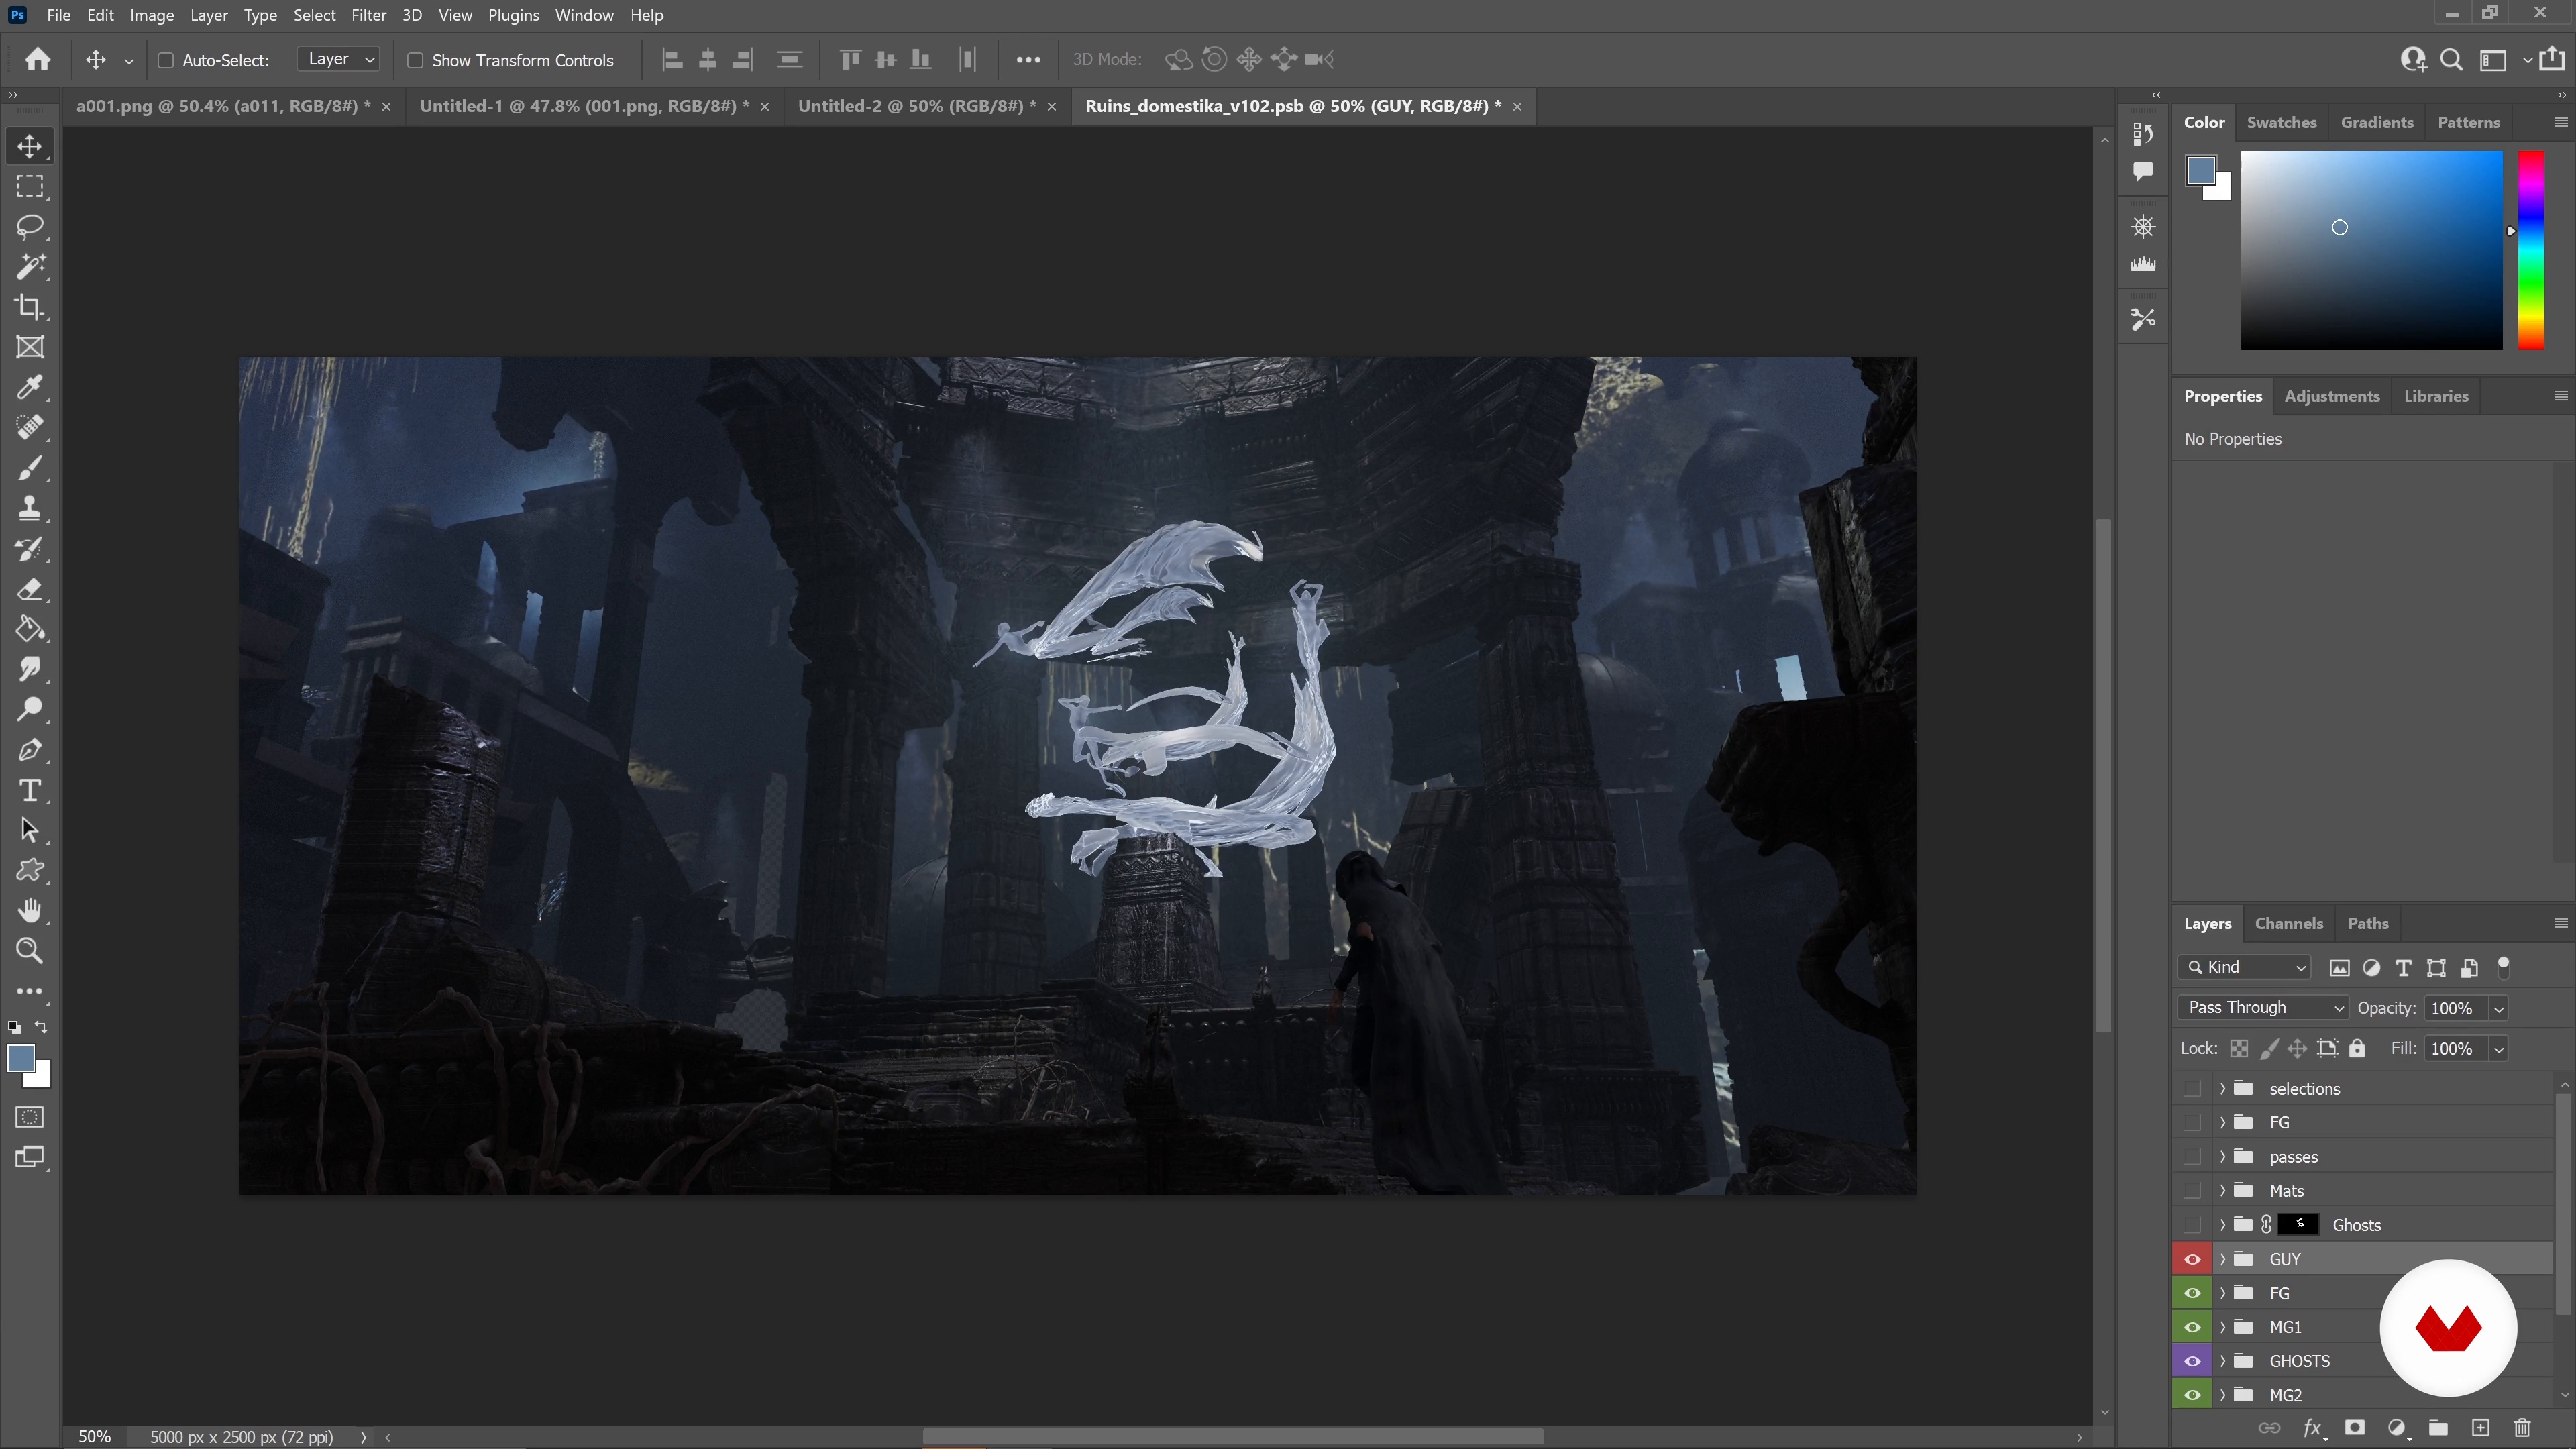Screen dimensions: 2576x1449
Task: Hide the lower FG layer group
Action: point(2192,1293)
